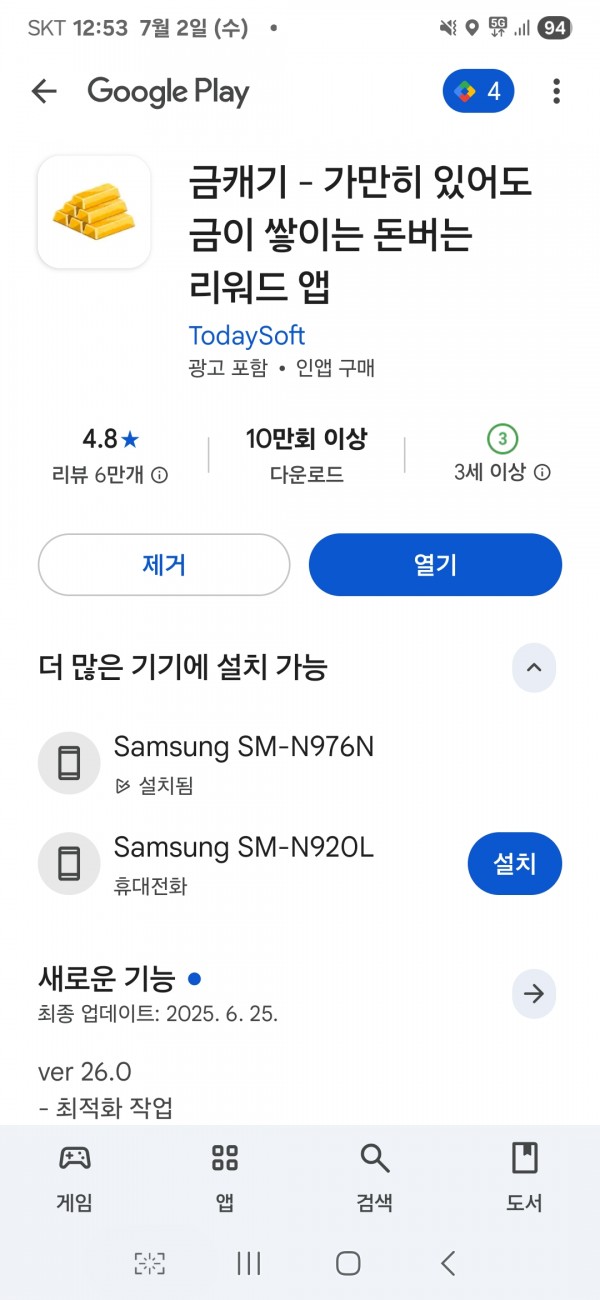Open the 검색 search tab
The height and width of the screenshot is (1300, 600).
coord(374,1179)
